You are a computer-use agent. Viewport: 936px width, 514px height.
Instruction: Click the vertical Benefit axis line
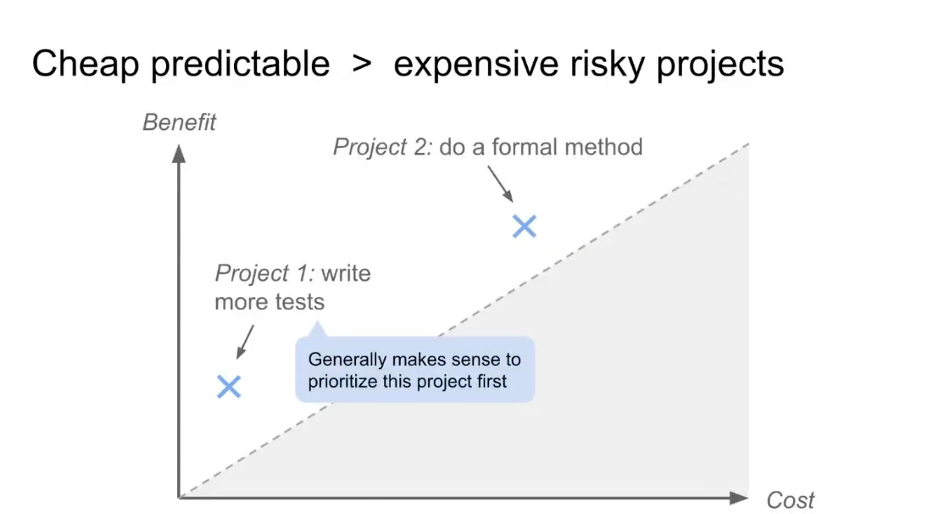(178, 328)
